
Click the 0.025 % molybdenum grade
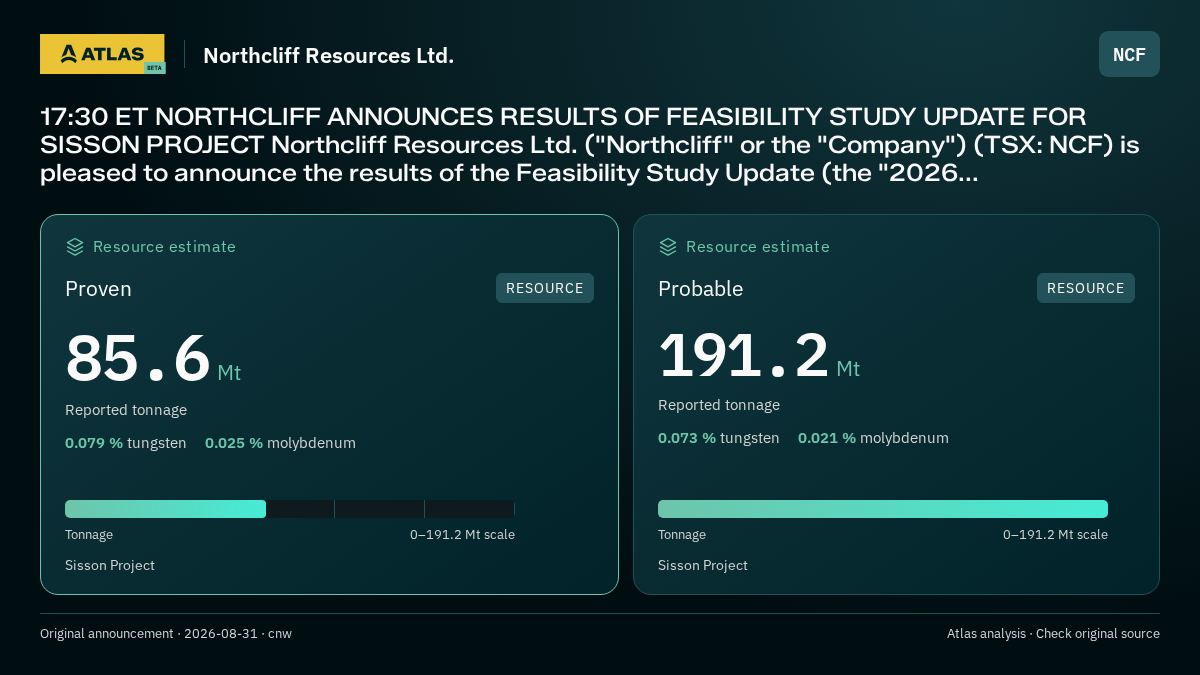pos(280,443)
